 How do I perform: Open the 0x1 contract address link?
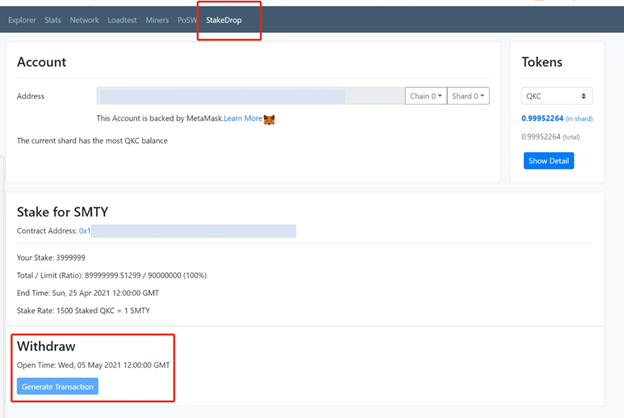point(85,231)
